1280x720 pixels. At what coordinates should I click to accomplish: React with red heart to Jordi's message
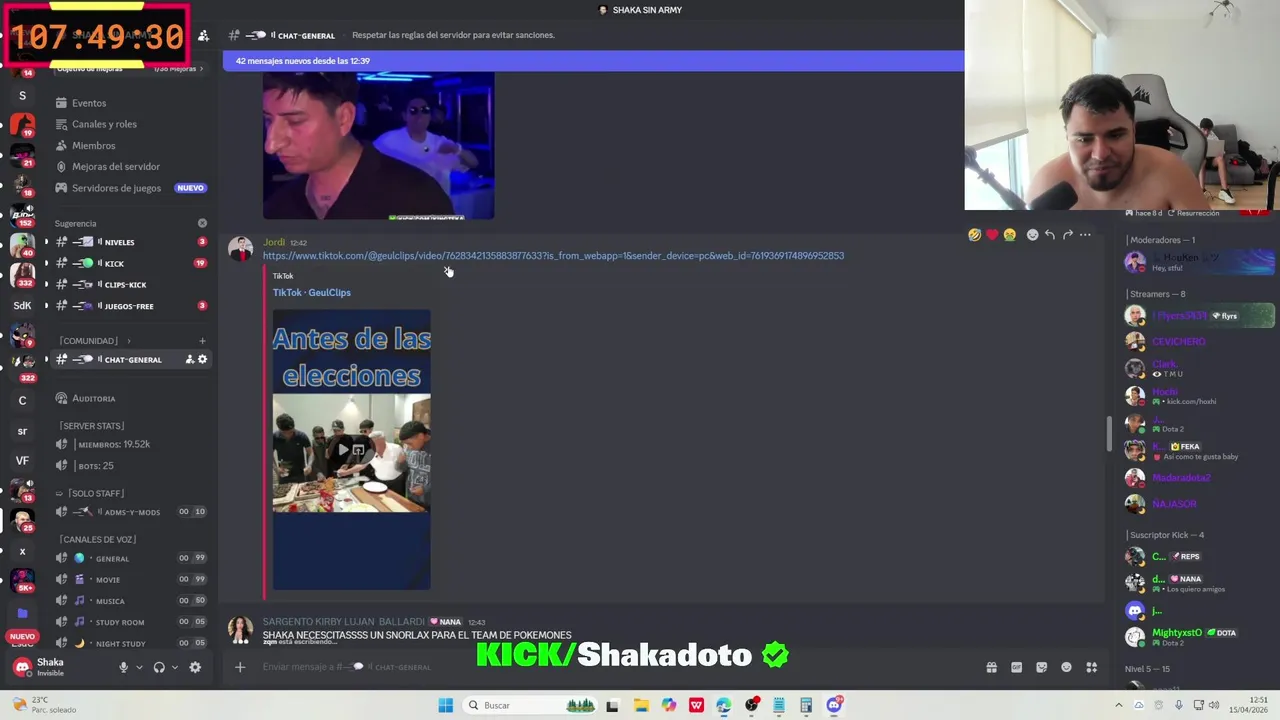[x=992, y=235]
